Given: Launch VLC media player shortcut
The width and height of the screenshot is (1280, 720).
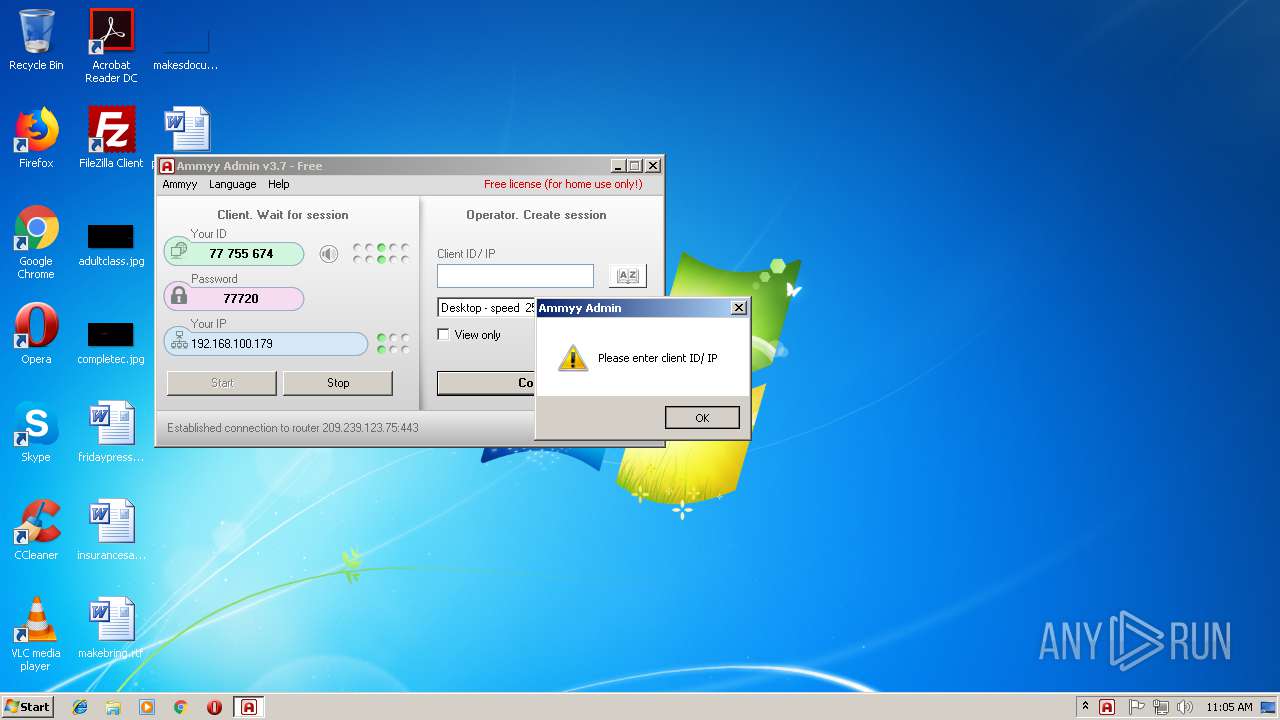Looking at the screenshot, I should click(x=36, y=634).
